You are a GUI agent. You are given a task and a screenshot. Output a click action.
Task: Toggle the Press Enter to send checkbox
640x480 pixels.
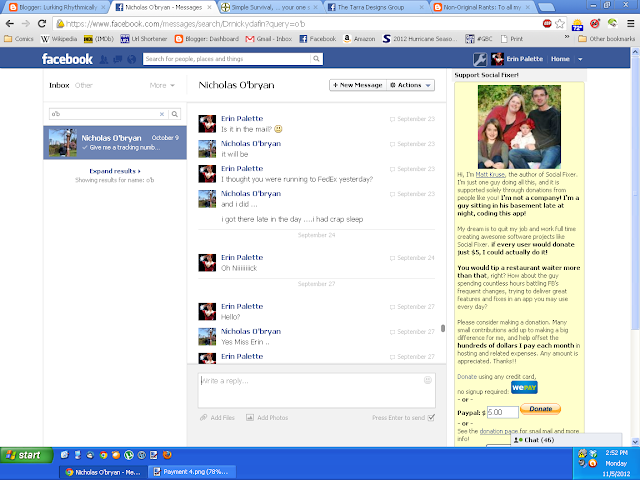[431, 418]
